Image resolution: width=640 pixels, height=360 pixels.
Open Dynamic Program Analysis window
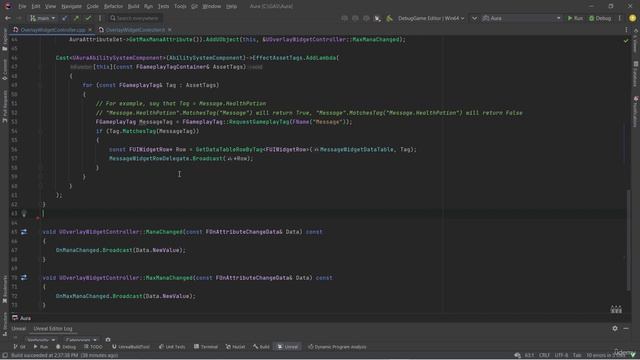(x=337, y=347)
